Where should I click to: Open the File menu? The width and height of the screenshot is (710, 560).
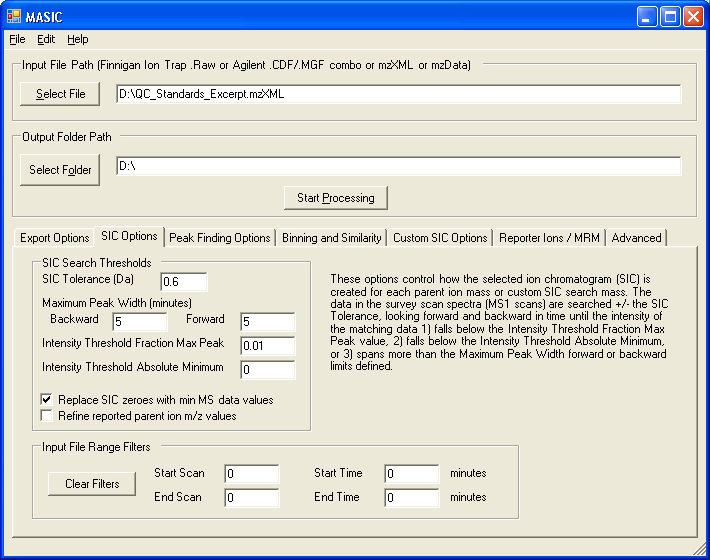coord(17,39)
